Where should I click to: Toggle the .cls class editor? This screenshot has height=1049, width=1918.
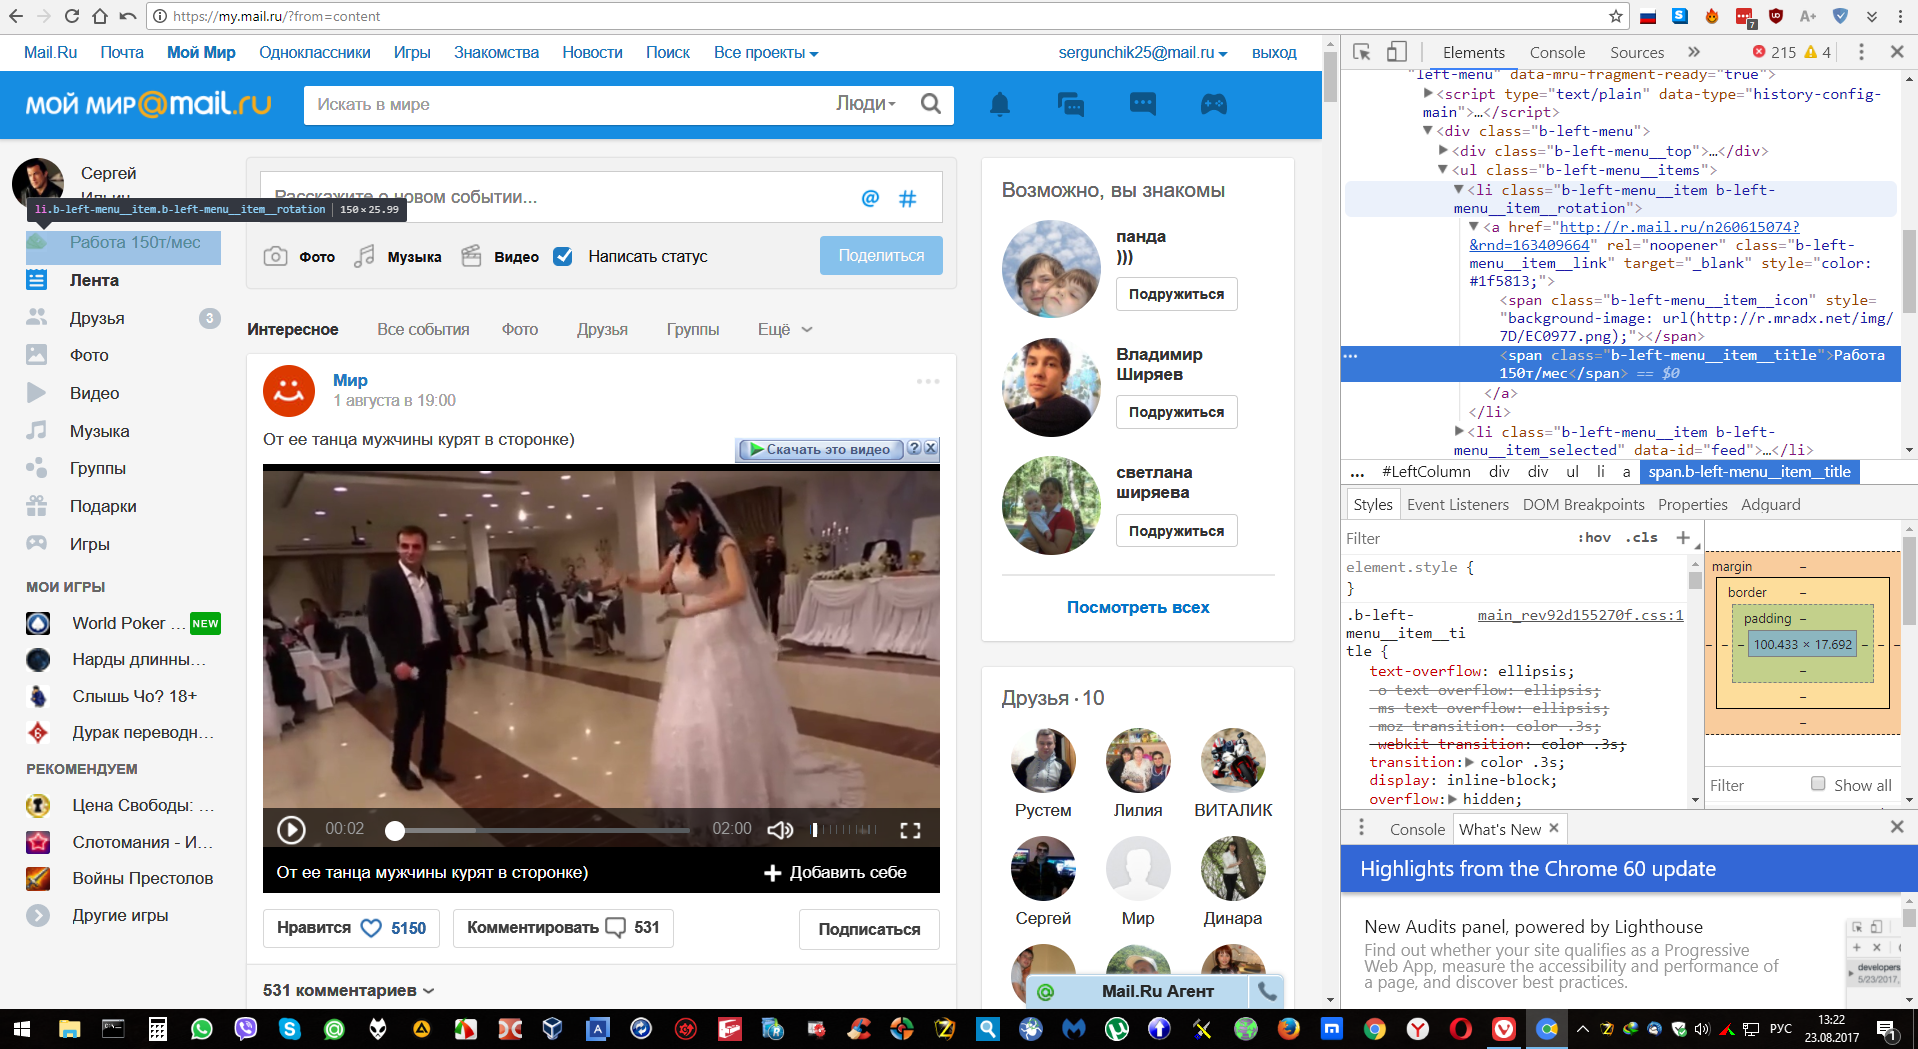pos(1641,538)
